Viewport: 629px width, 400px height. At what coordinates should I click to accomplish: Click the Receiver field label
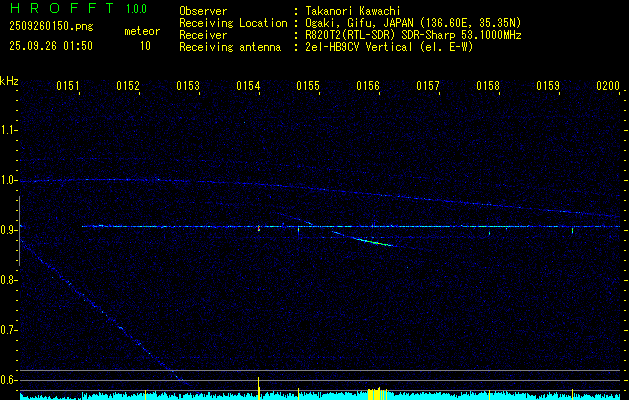(203, 35)
